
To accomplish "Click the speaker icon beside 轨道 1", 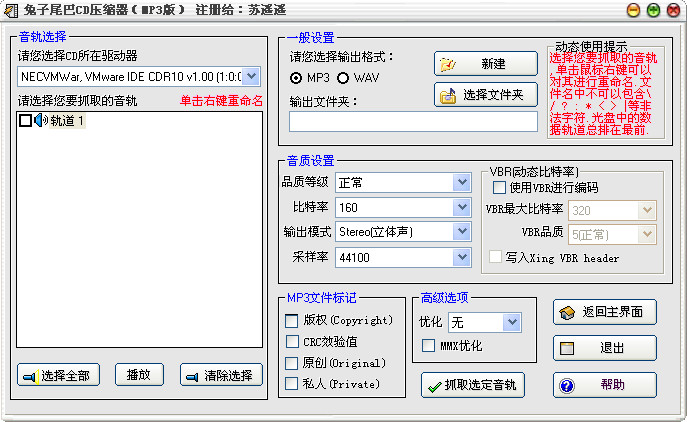I will tap(41, 120).
